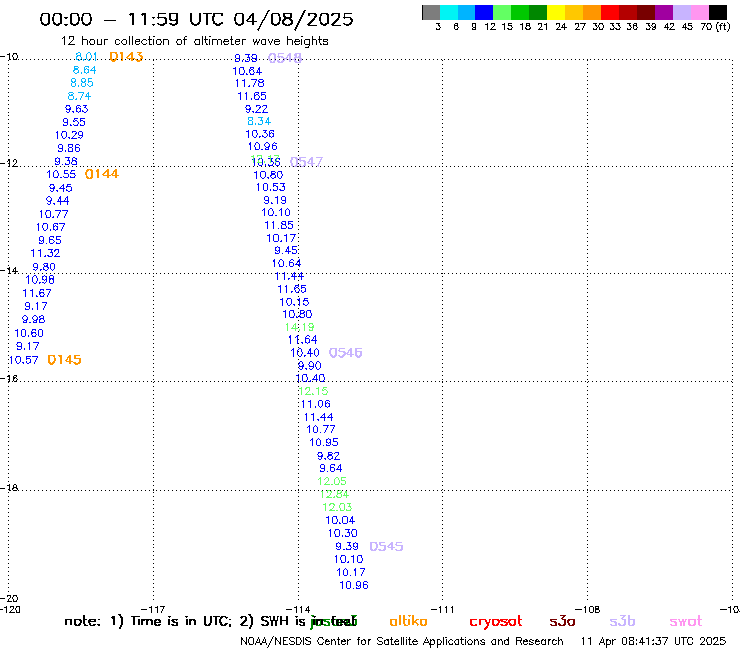Screen dimensions: 740x650
Task: Click the light blue wave height 8.01
Action: (86, 57)
